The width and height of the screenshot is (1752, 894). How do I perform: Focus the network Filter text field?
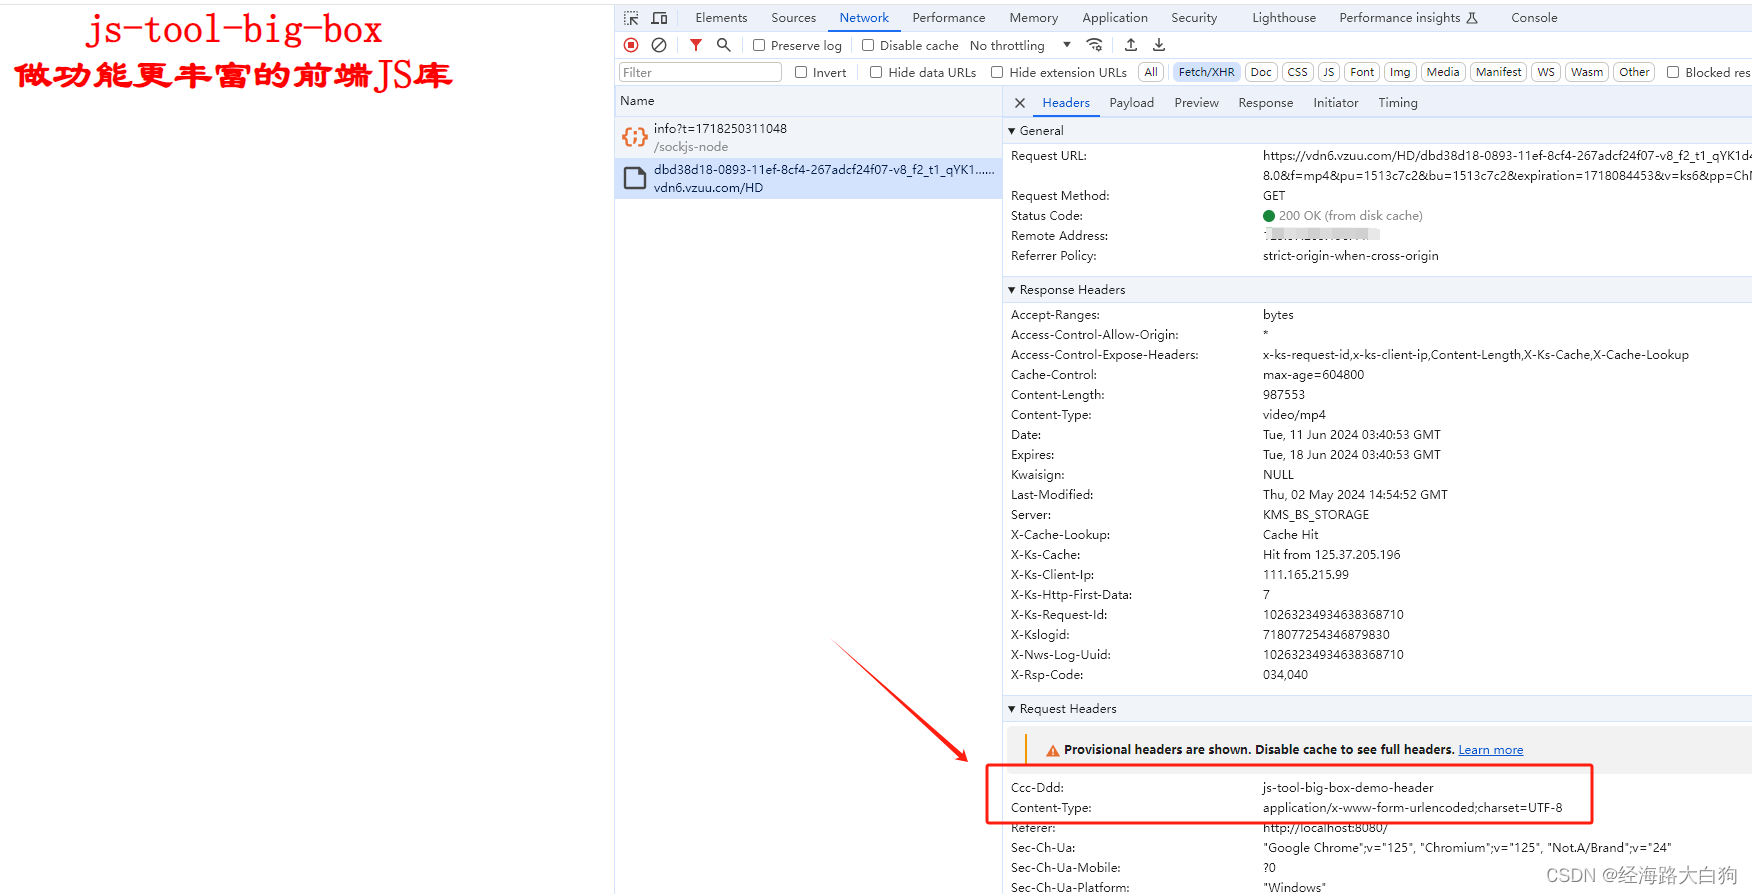pyautogui.click(x=700, y=72)
